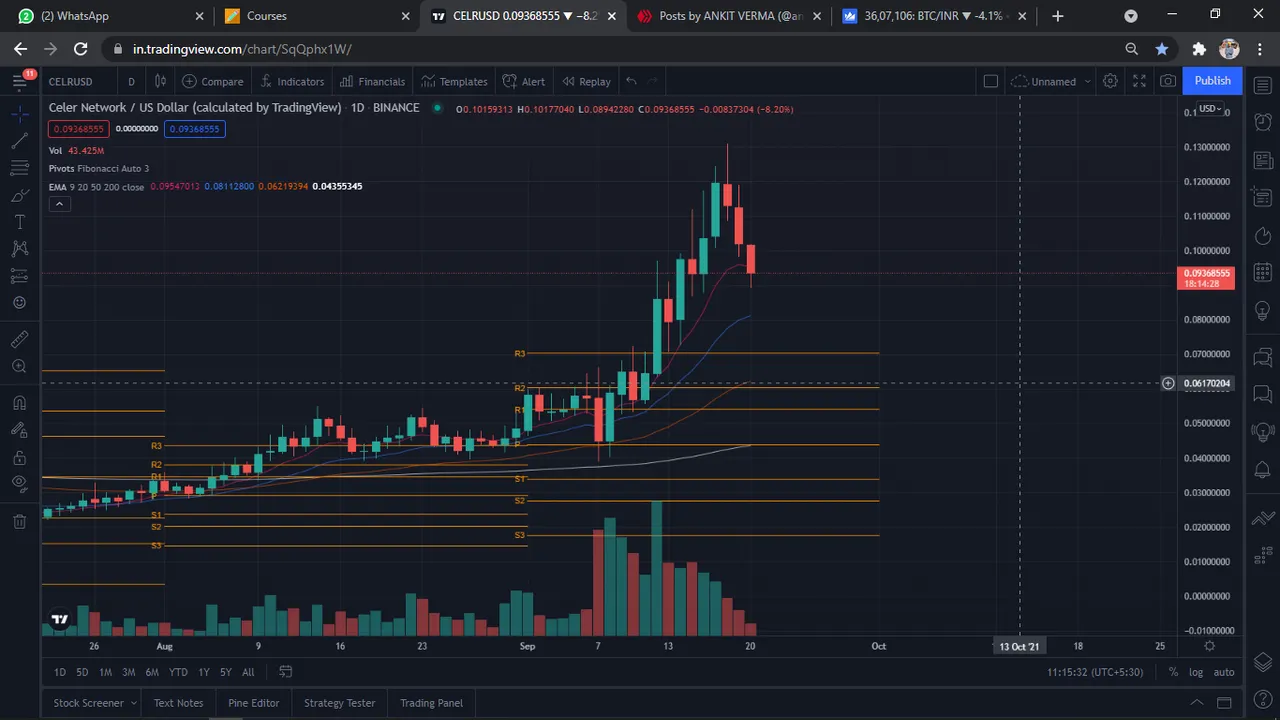The image size is (1280, 720).
Task: Activate the zoom-in tool
Action: (19, 367)
